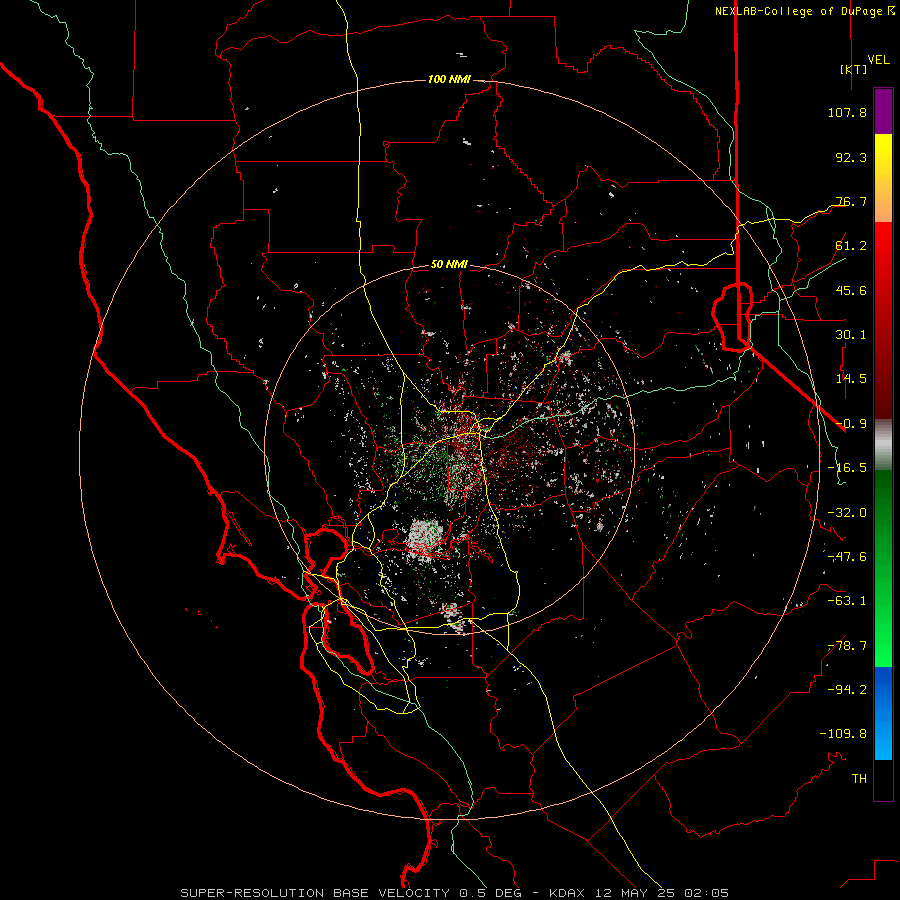Click the -109.8 velocity scale value

pyautogui.click(x=843, y=734)
